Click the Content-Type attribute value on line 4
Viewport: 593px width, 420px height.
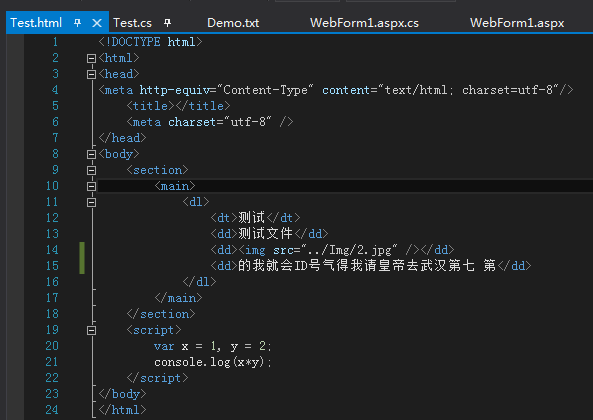pyautogui.click(x=265, y=90)
